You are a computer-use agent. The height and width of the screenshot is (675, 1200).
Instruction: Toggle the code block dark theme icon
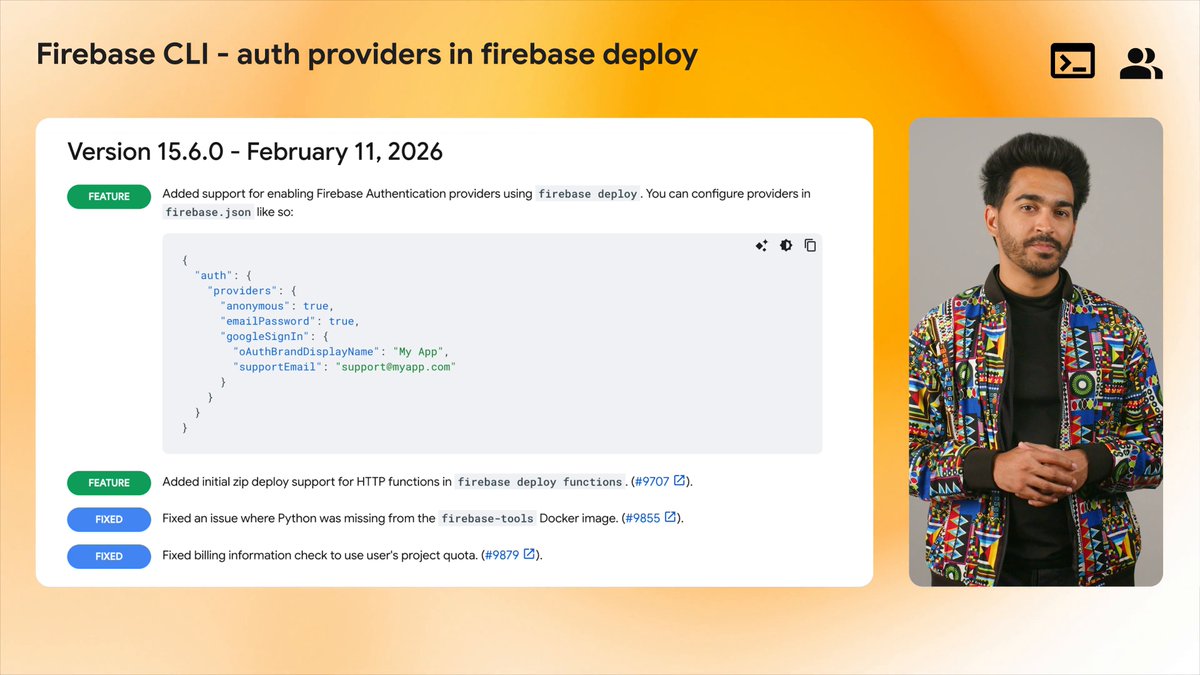[x=786, y=245]
